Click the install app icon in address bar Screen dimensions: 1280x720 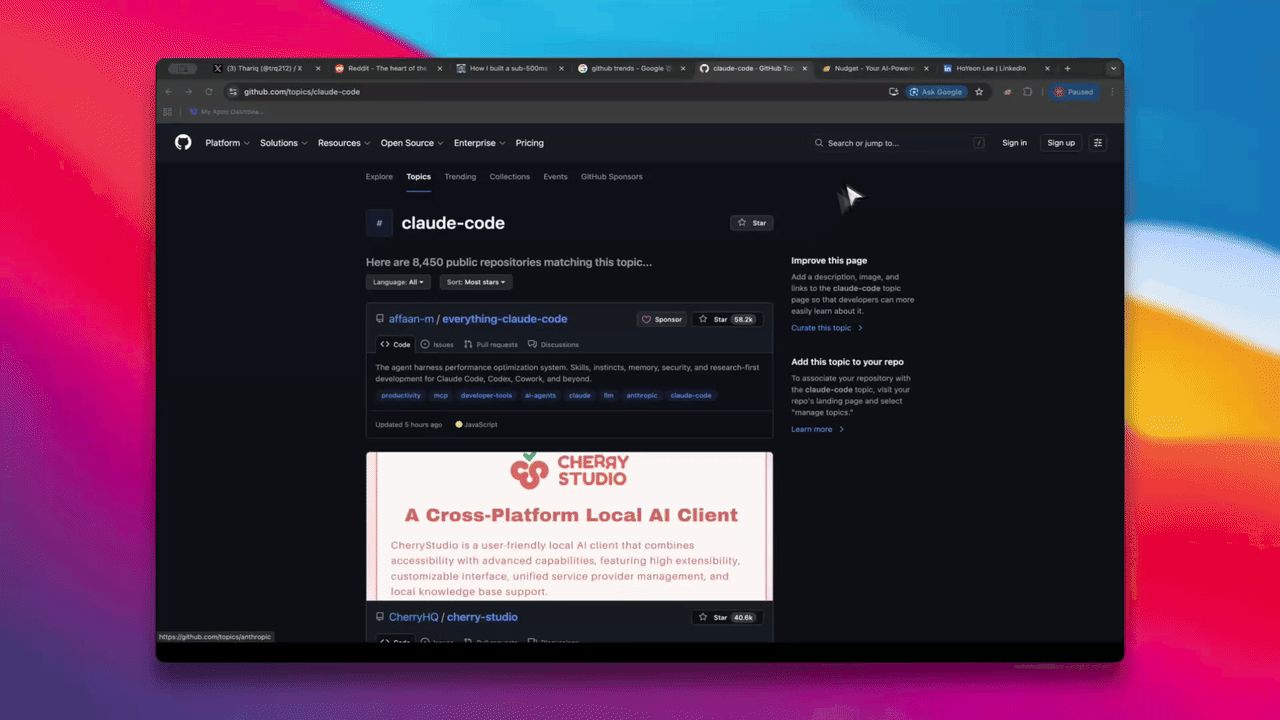(893, 92)
